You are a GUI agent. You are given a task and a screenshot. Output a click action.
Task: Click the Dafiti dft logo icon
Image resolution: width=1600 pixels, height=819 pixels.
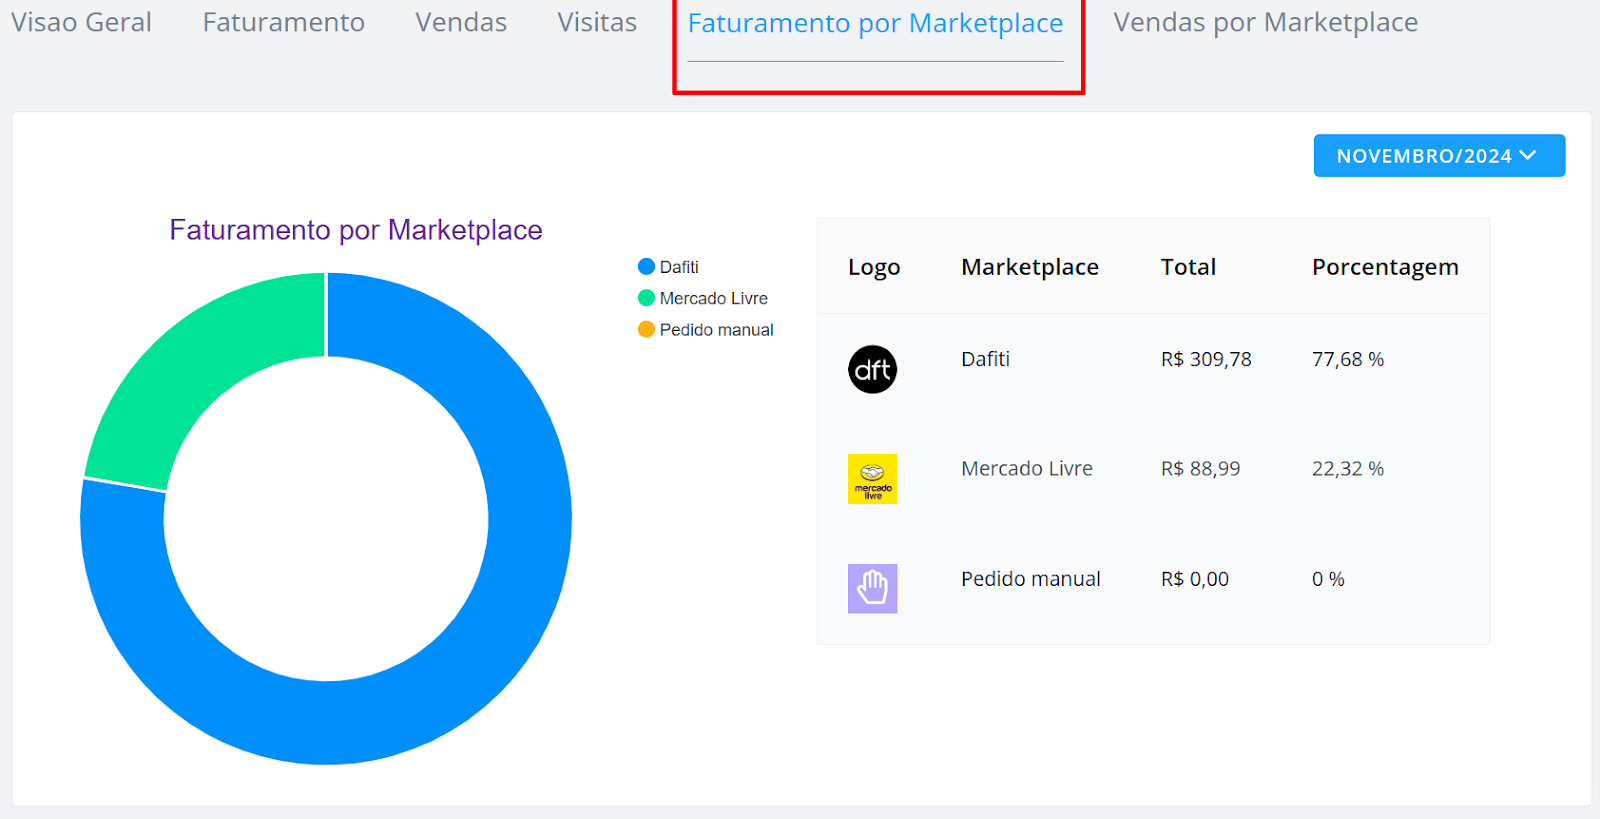(872, 370)
